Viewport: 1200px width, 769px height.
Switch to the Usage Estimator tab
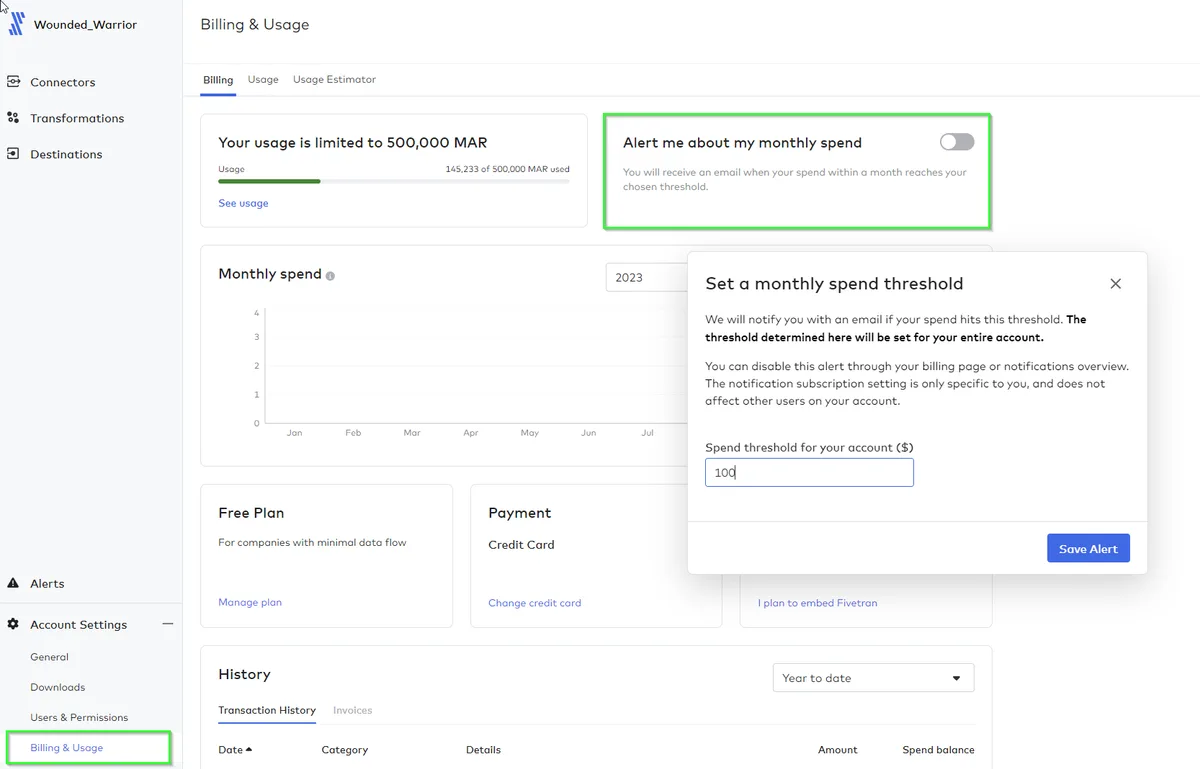[x=334, y=80]
